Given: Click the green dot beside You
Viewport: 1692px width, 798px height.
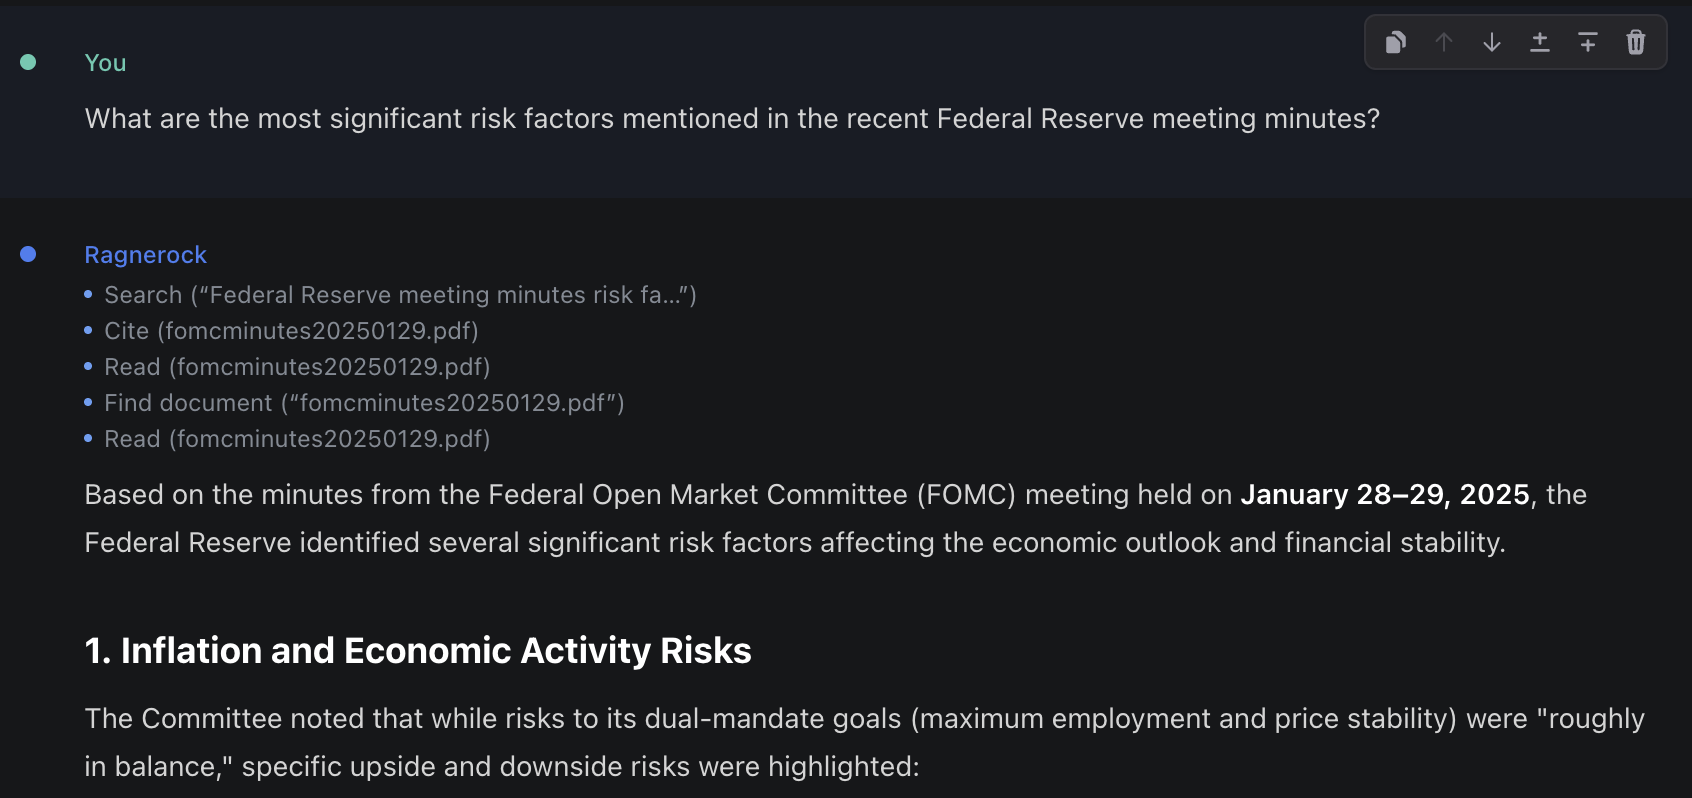Looking at the screenshot, I should point(28,62).
